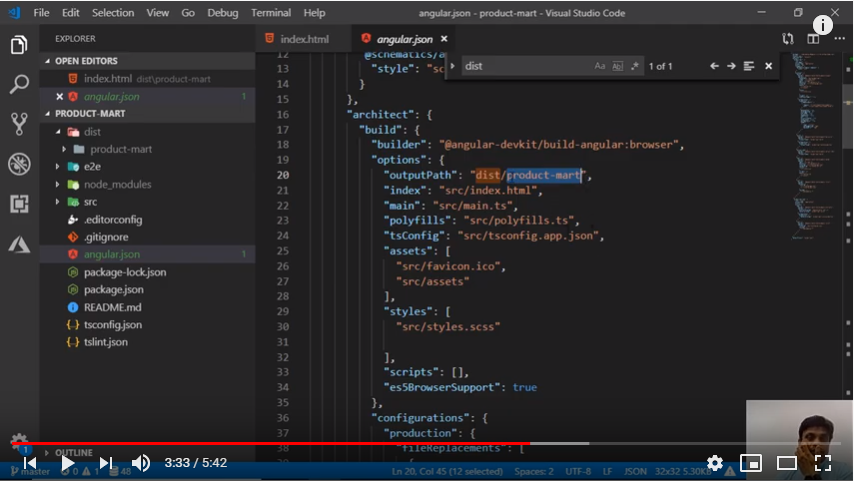The height and width of the screenshot is (481, 854).
Task: Toggle Match Whole Word in find widget
Action: 617,66
